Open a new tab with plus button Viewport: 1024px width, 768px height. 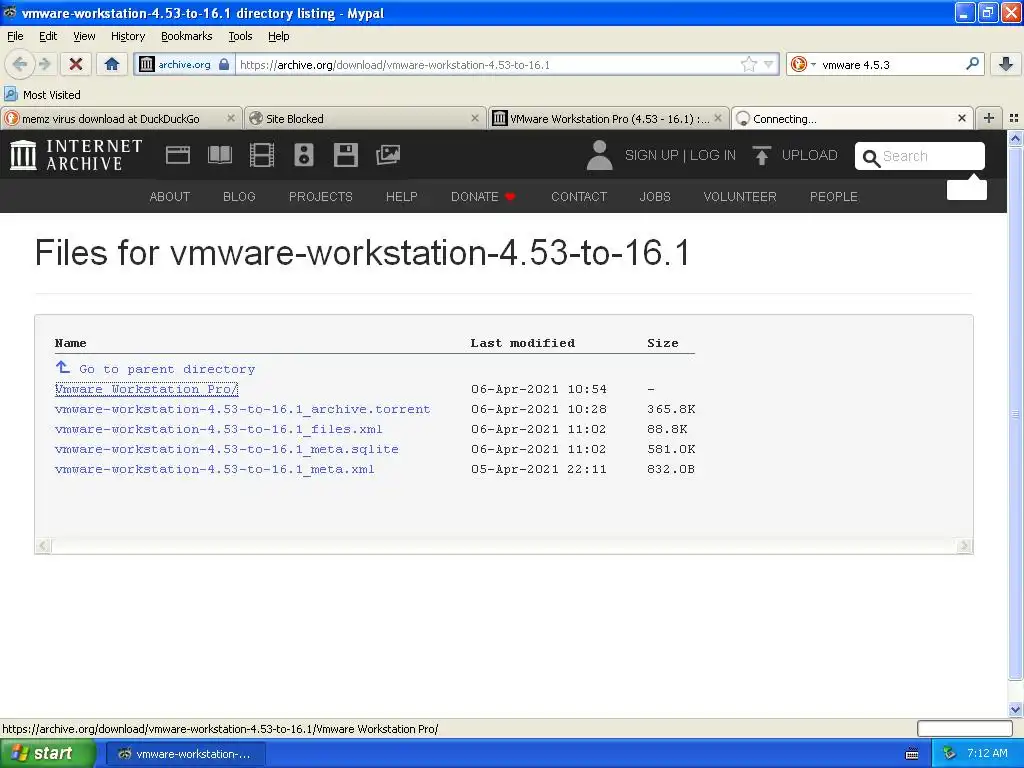click(989, 118)
